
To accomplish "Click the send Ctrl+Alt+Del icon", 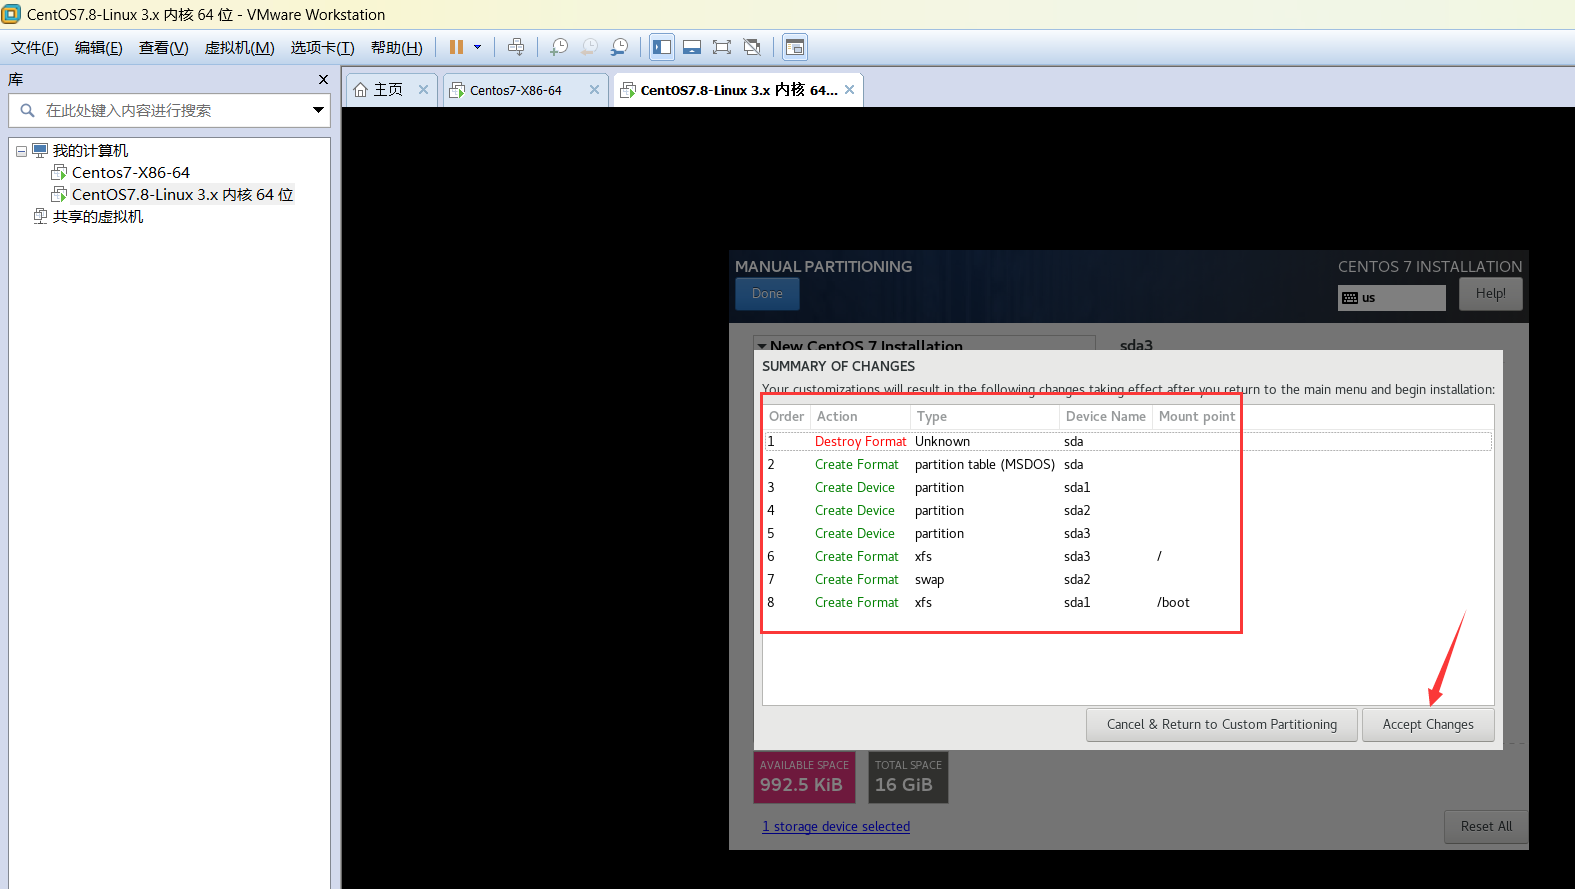I will [x=516, y=47].
